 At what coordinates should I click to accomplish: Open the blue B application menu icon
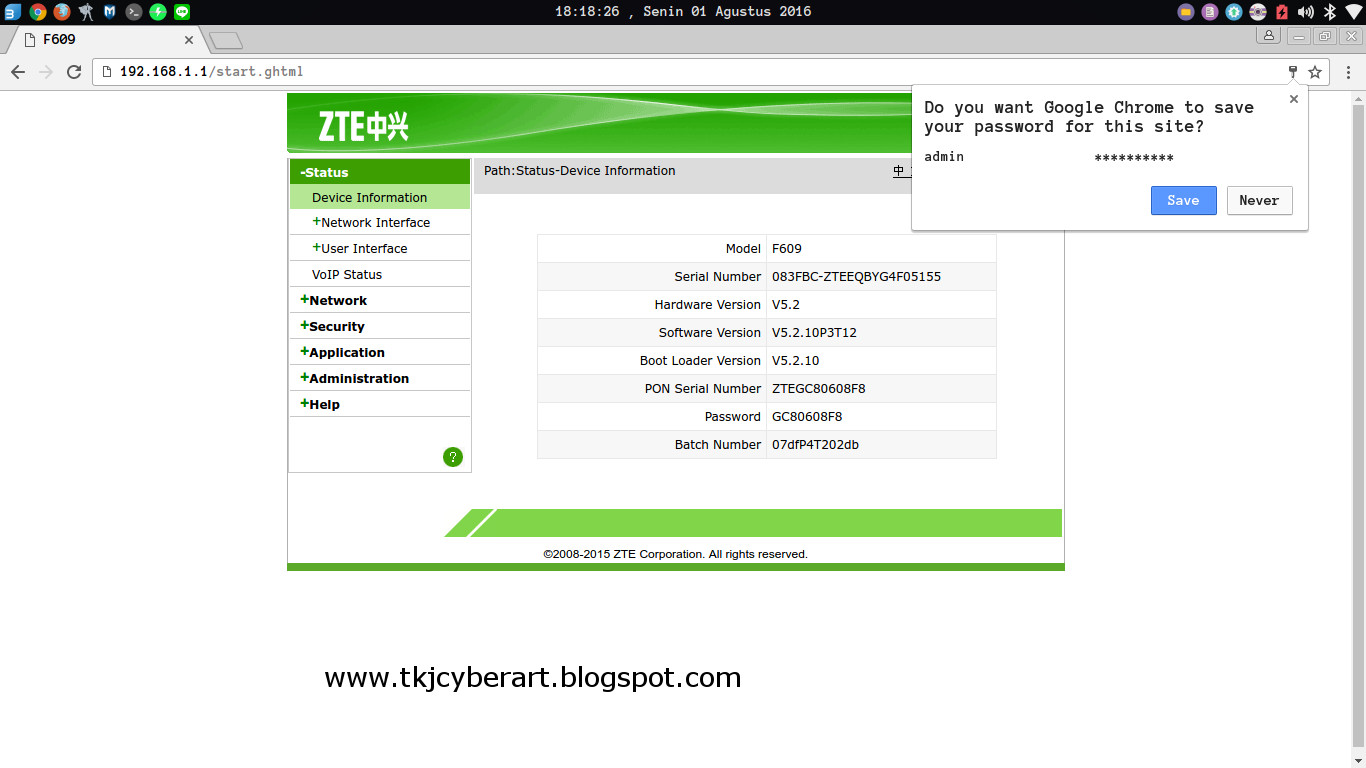point(13,12)
